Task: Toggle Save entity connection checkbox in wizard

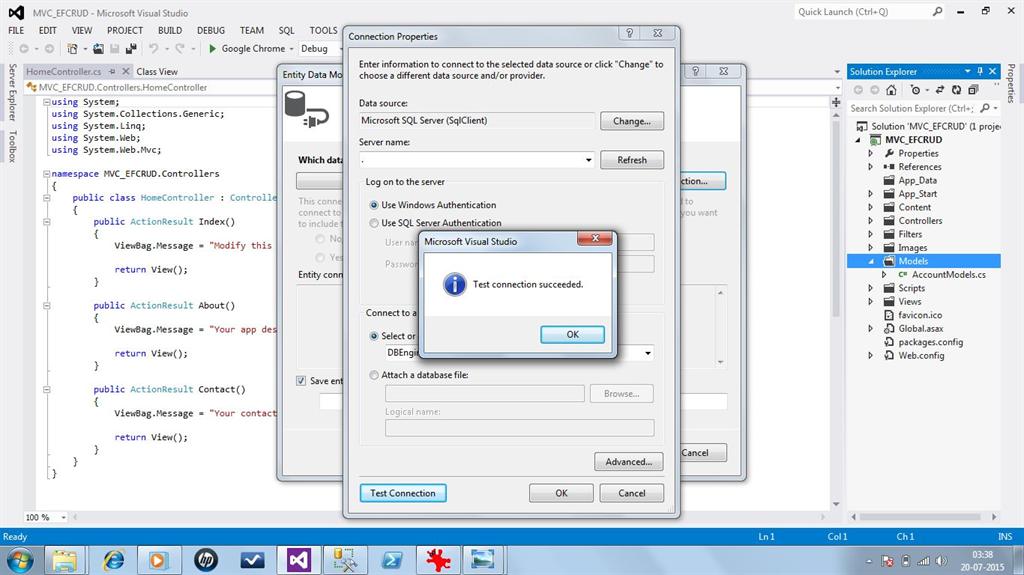Action: pyautogui.click(x=301, y=381)
